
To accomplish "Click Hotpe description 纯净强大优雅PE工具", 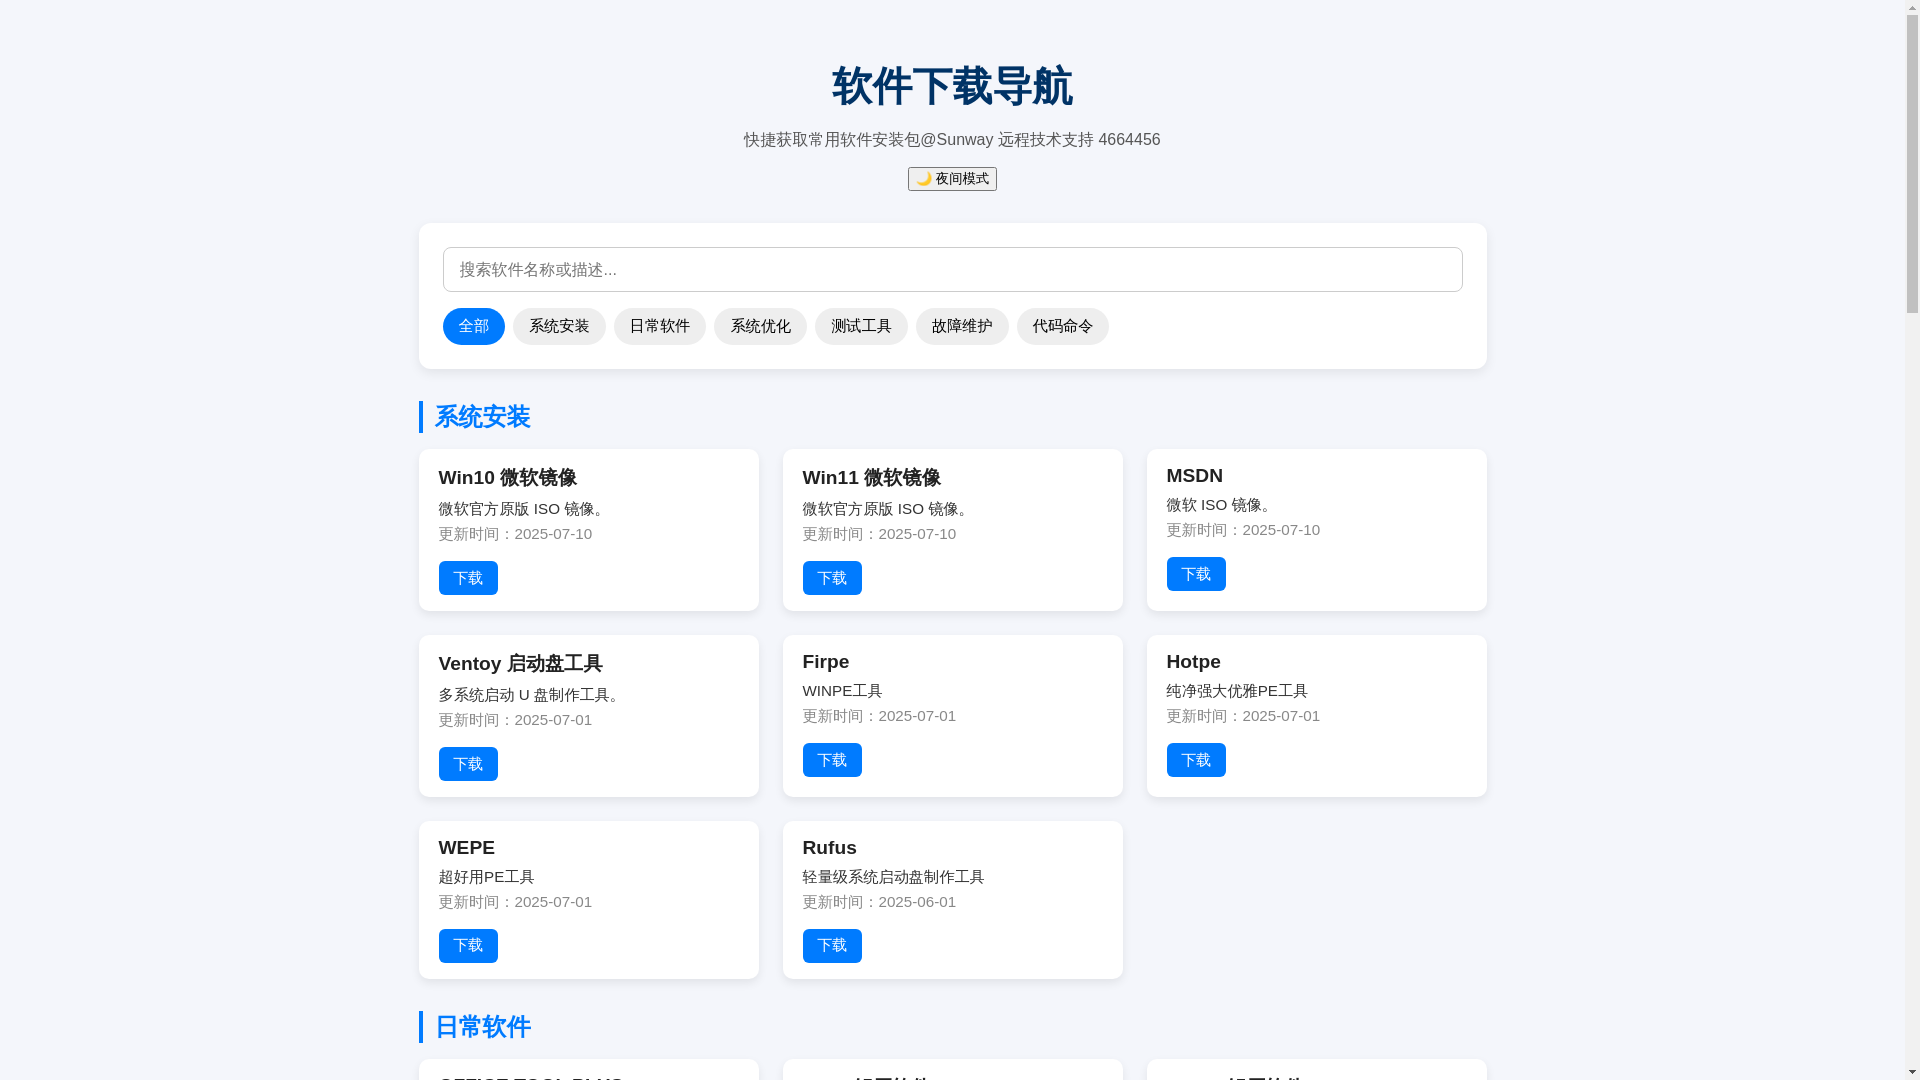I will (x=1237, y=691).
